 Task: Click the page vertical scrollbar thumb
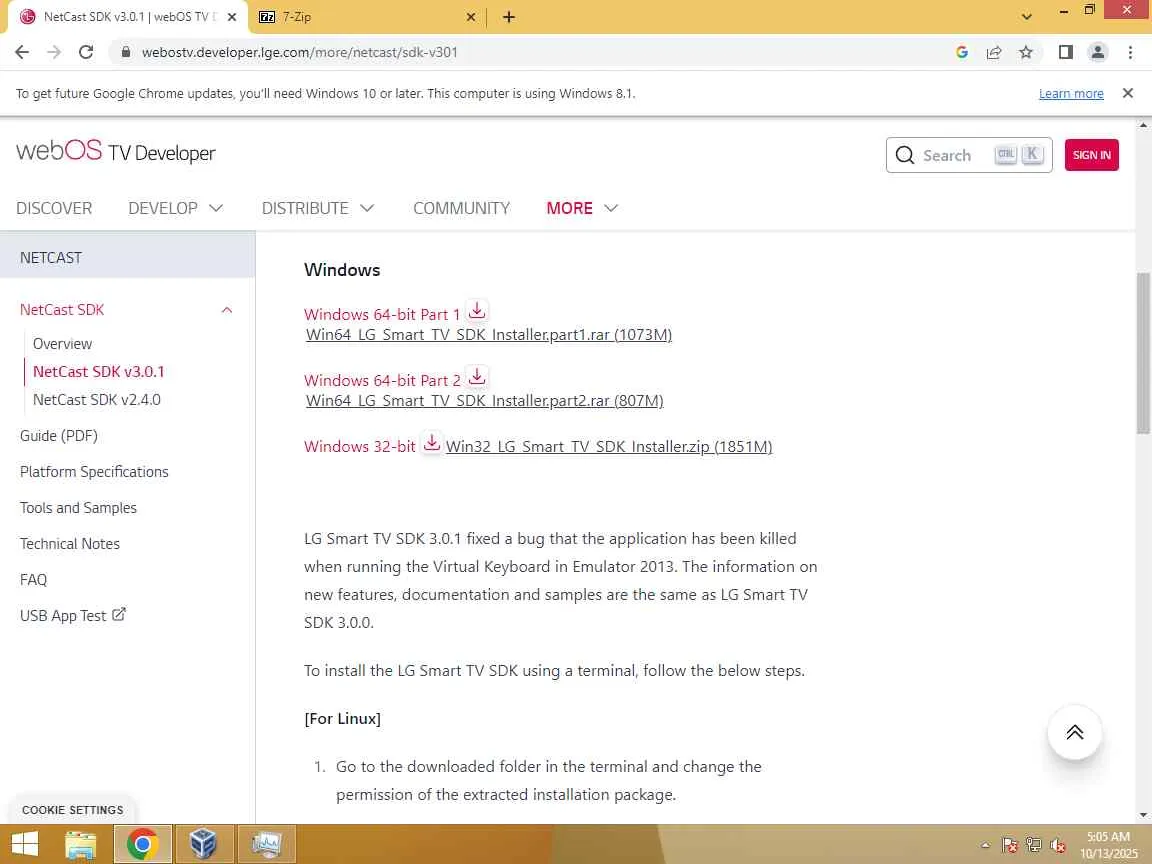point(1142,353)
